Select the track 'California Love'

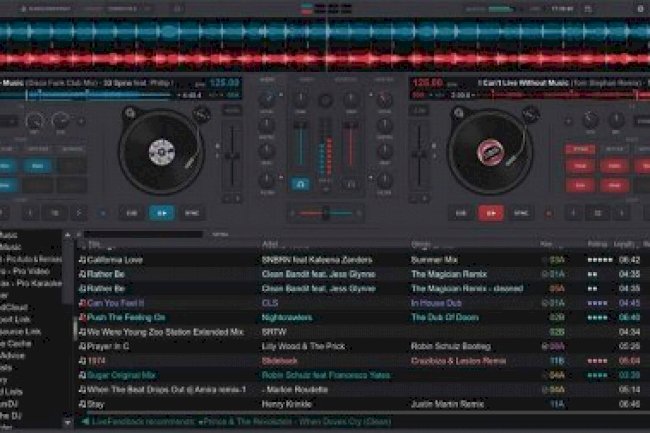pyautogui.click(x=115, y=260)
